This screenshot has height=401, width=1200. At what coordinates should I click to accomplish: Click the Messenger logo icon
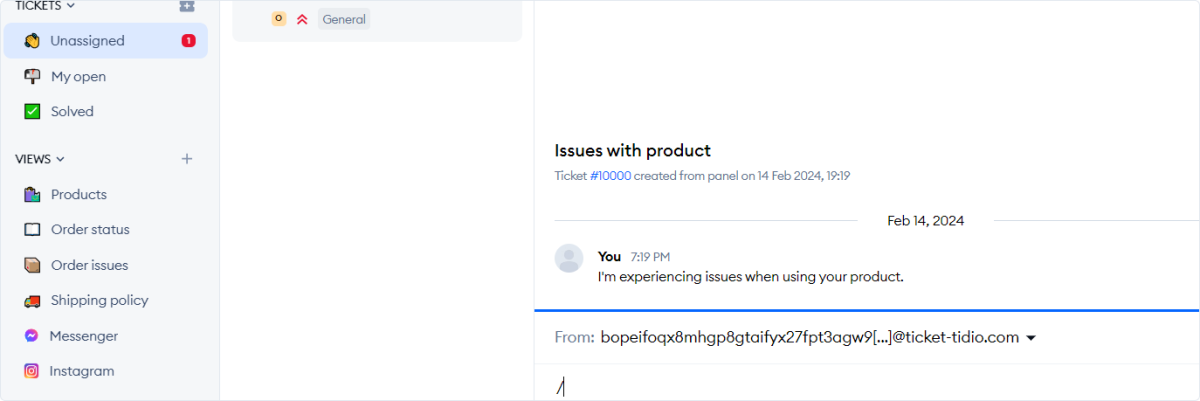click(32, 336)
